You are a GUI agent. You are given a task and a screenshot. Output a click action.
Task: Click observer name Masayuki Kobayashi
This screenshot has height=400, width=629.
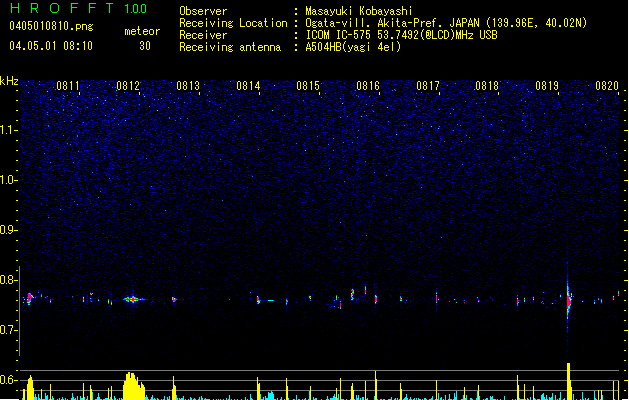[358, 11]
